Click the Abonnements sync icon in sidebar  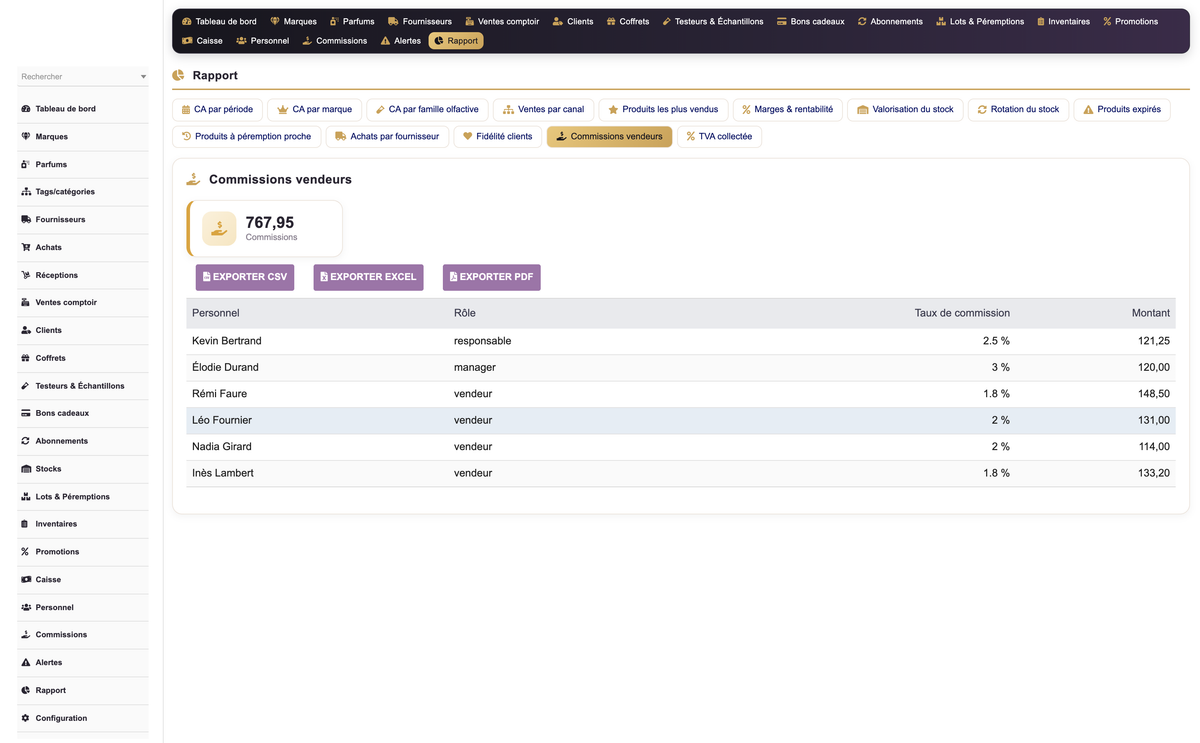(x=25, y=441)
